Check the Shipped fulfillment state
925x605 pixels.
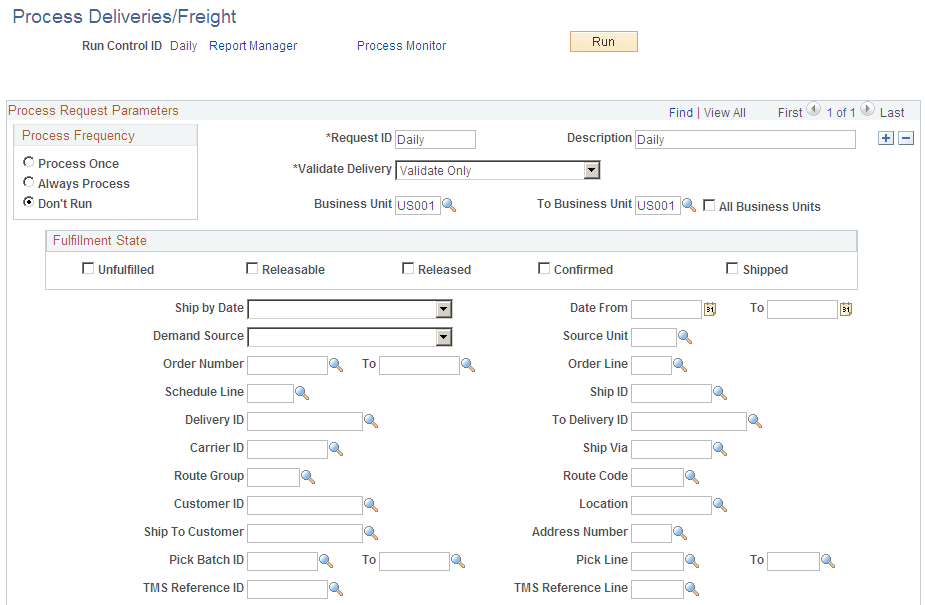[731, 268]
